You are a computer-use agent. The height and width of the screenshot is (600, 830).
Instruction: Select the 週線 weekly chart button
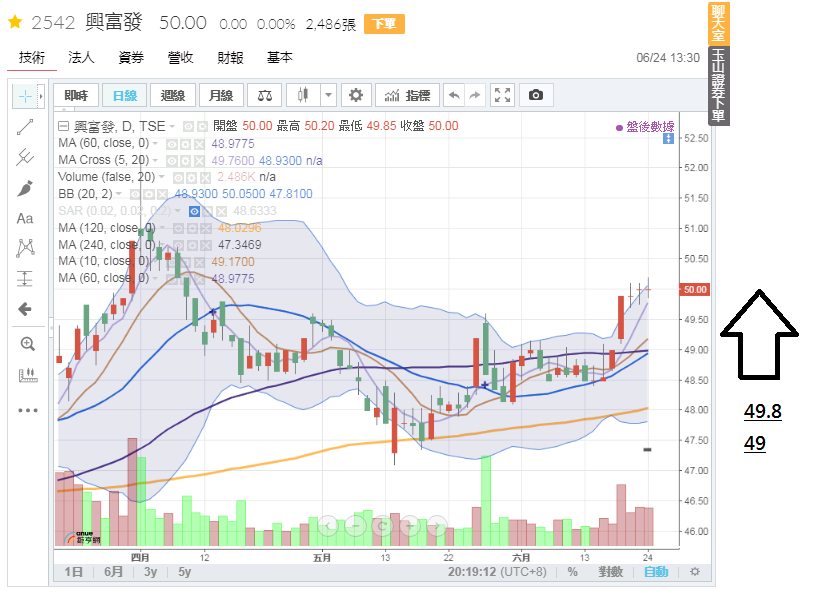point(173,95)
